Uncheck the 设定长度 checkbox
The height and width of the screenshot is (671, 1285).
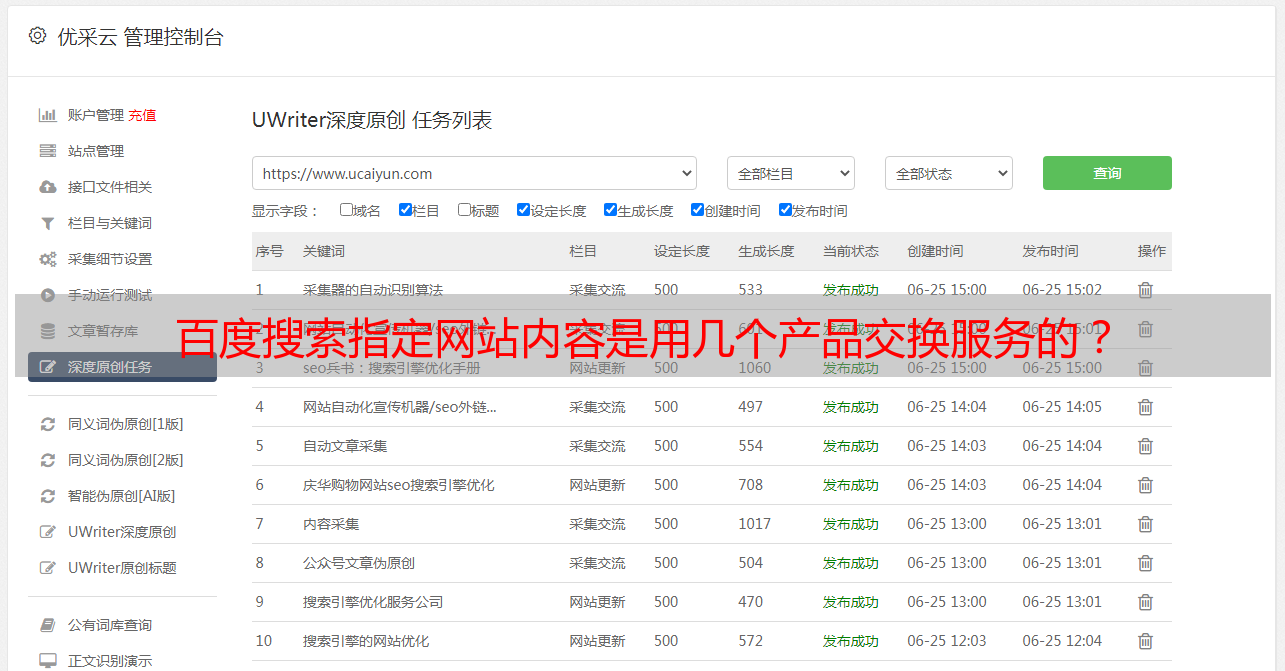[x=523, y=210]
